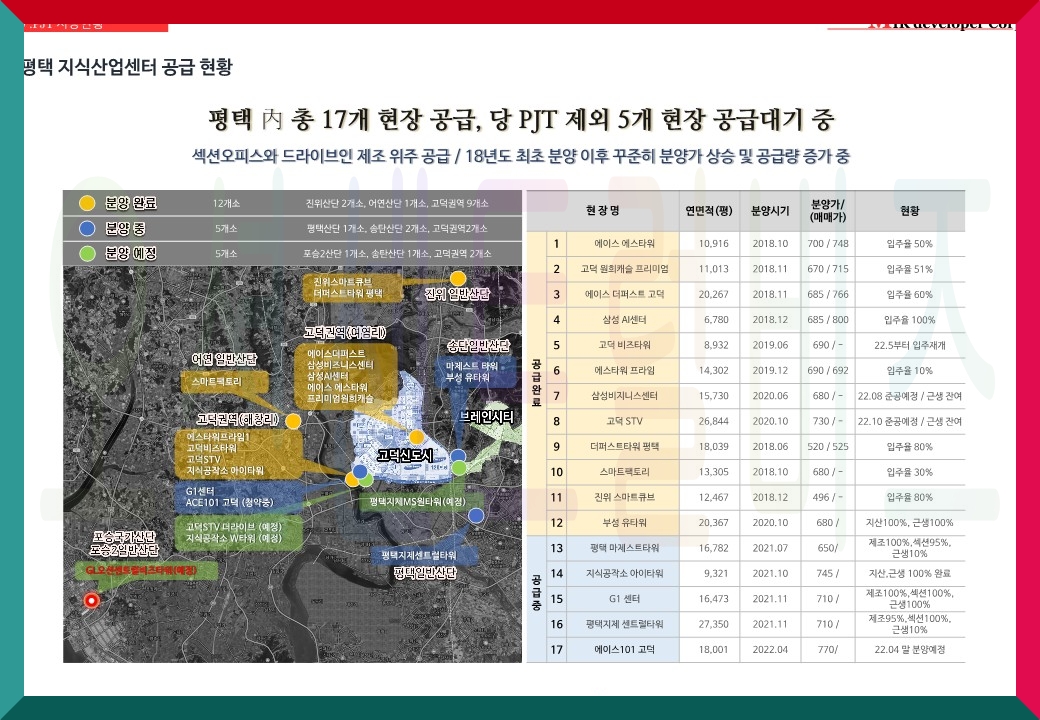Select 에스타워 프라임 in row 6
This screenshot has width=1040, height=720.
624,371
